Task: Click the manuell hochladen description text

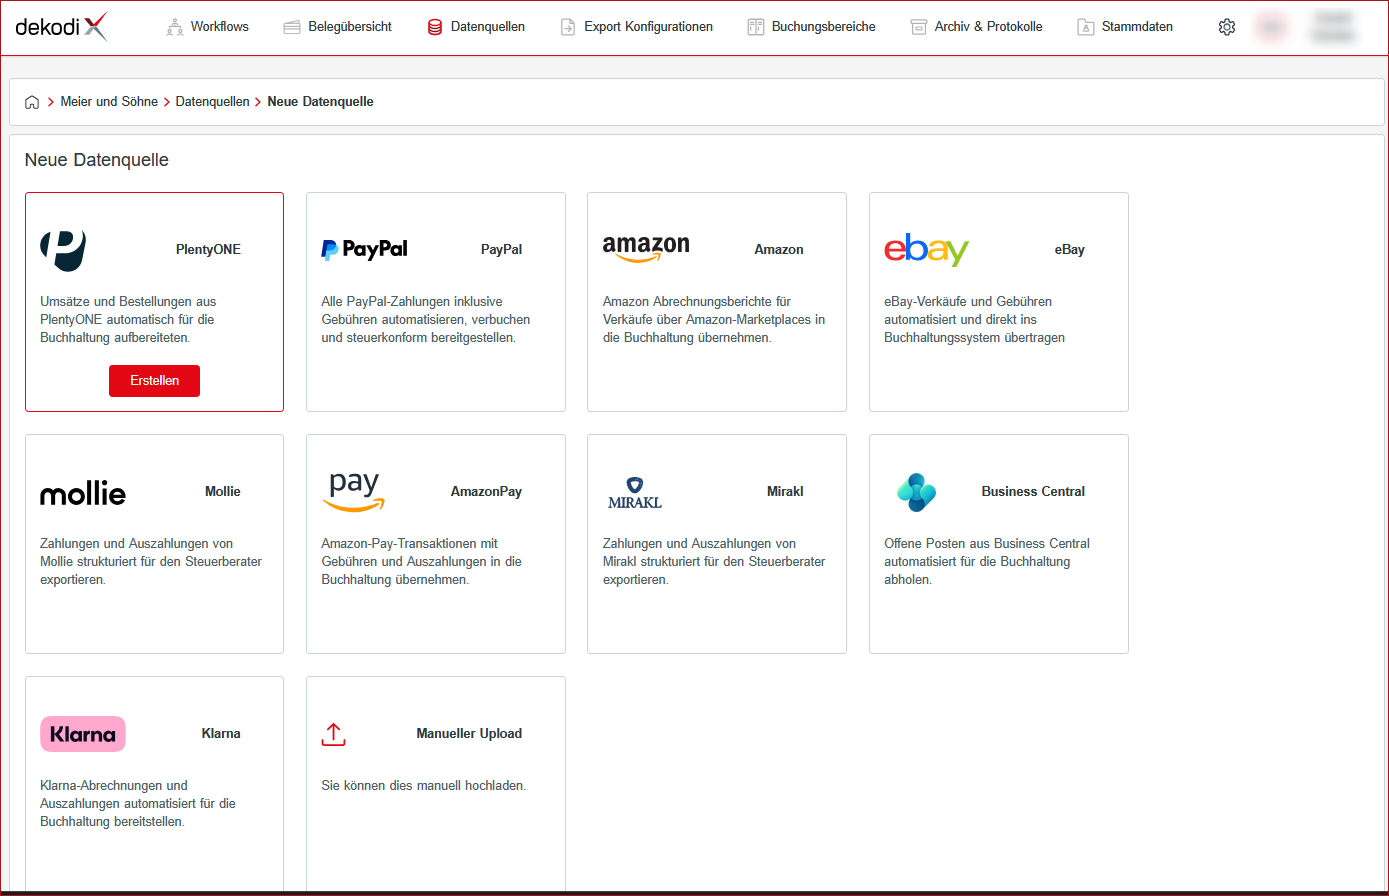Action: click(x=424, y=786)
